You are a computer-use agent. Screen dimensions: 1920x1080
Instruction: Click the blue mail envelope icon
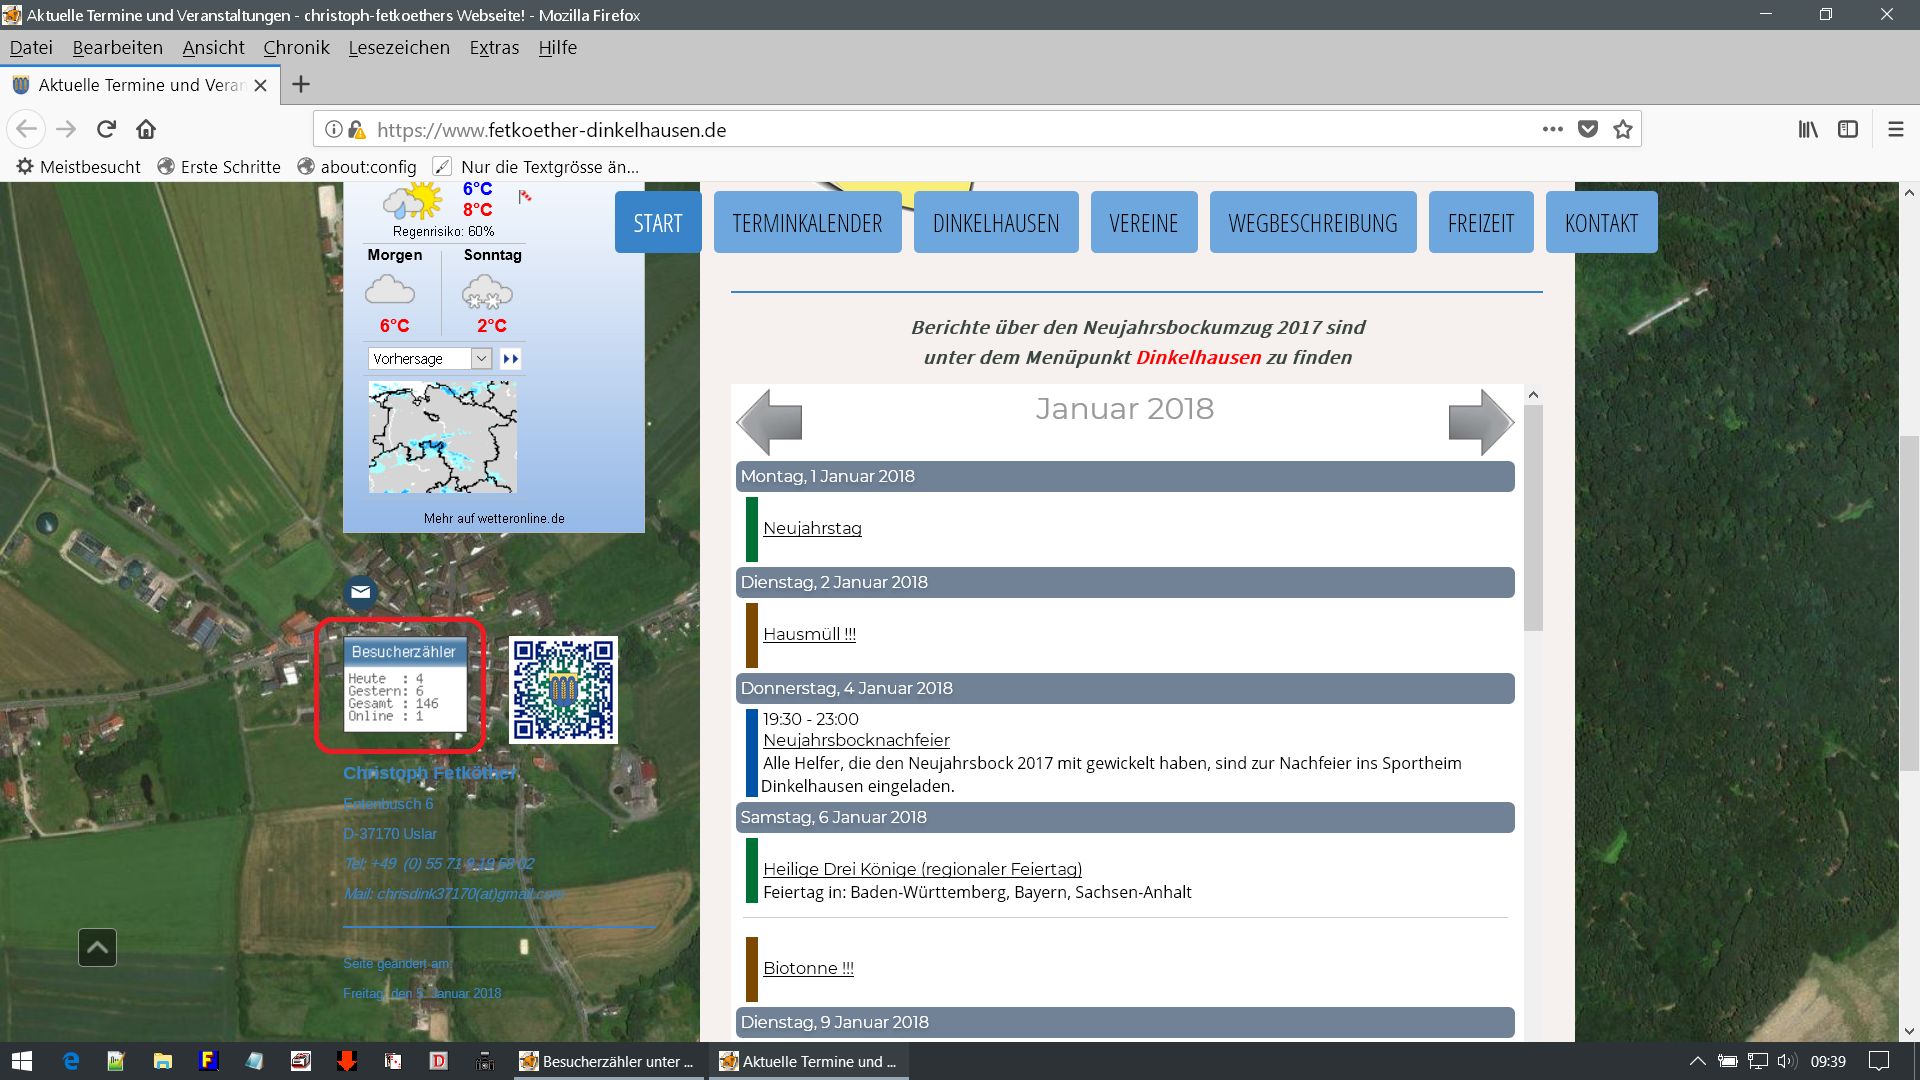tap(360, 592)
